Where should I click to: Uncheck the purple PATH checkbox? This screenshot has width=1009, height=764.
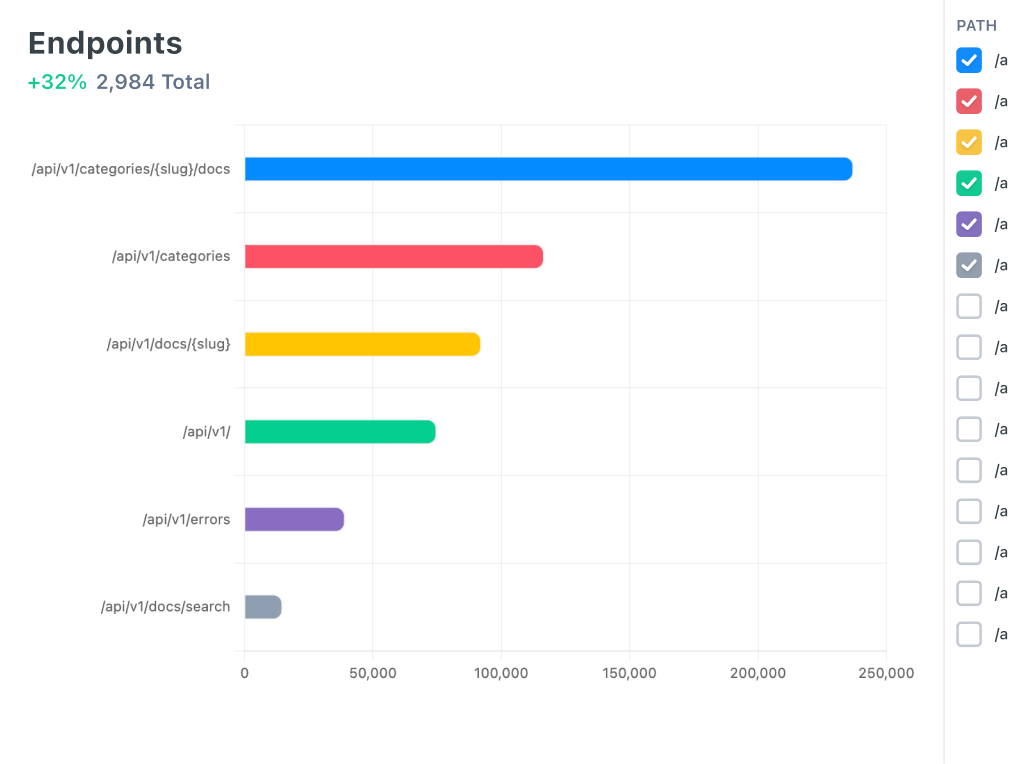pyautogui.click(x=969, y=225)
